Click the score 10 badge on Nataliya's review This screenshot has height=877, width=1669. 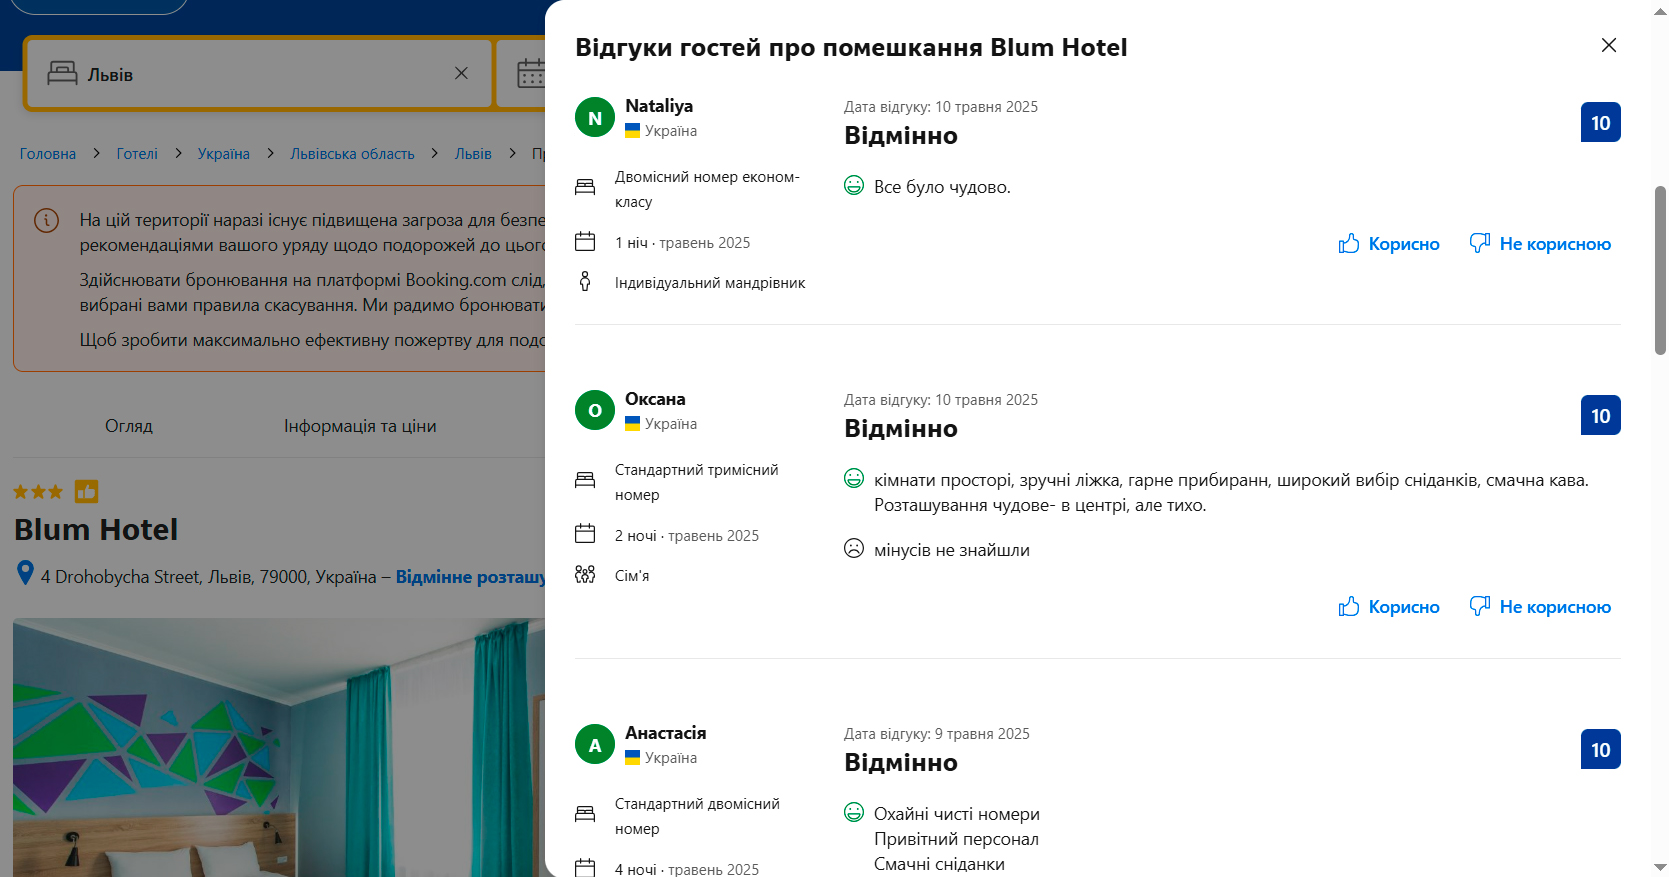point(1600,123)
